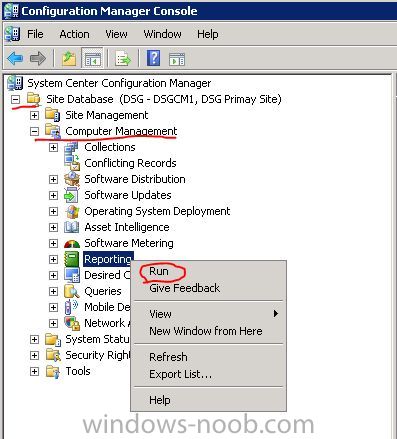Click the Up one level folder icon
This screenshot has height=439, width=397.
(x=69, y=59)
